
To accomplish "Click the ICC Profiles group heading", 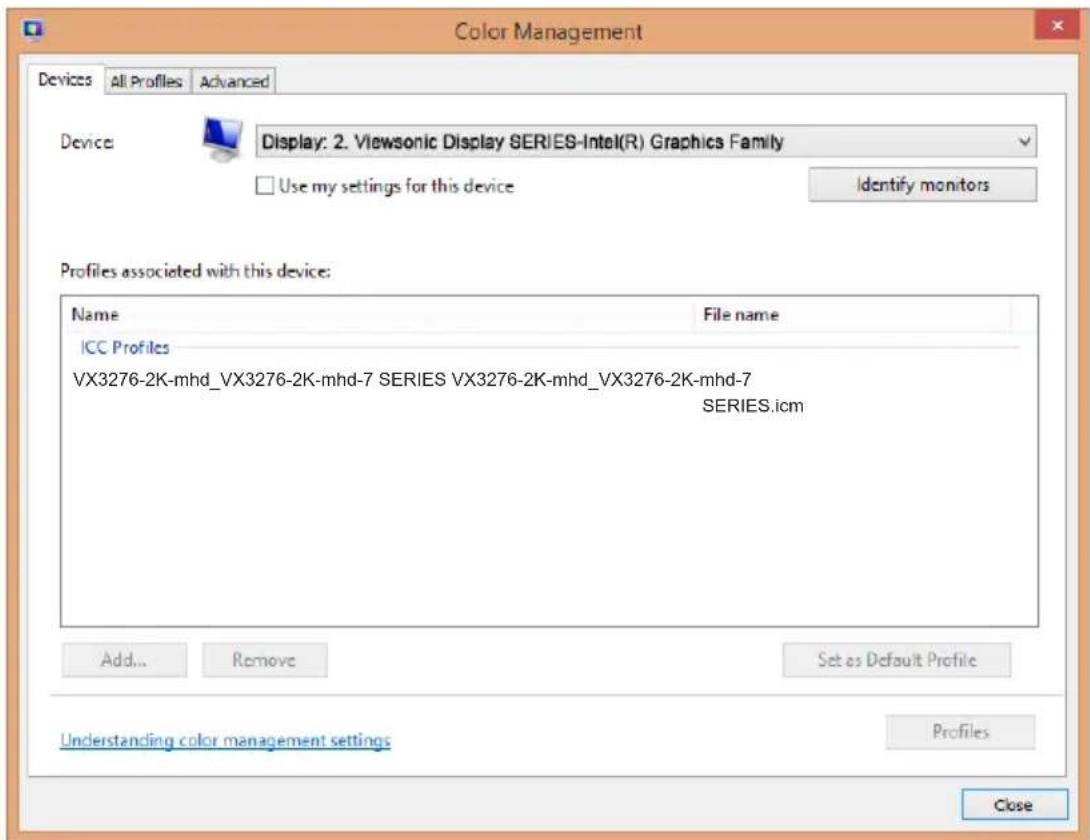I will click(x=125, y=347).
